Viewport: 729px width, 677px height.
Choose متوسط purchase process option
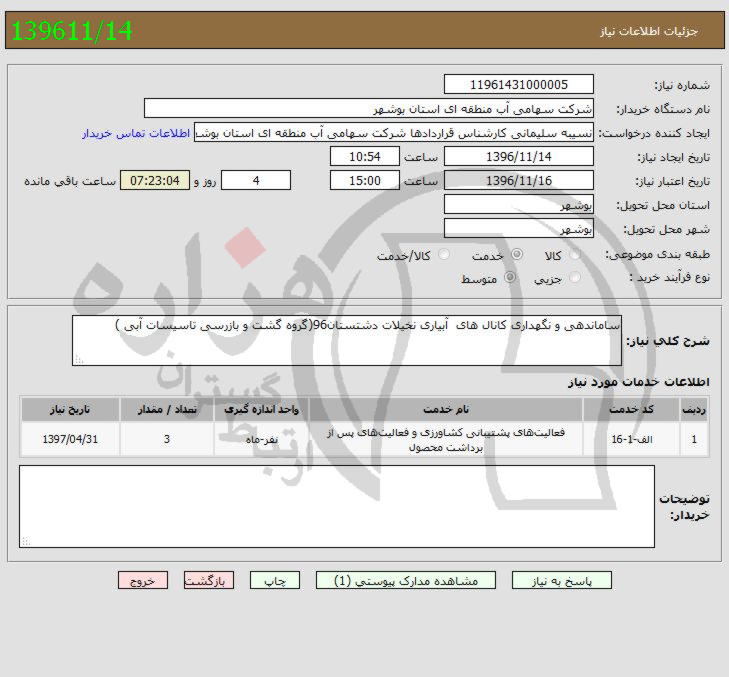click(513, 278)
